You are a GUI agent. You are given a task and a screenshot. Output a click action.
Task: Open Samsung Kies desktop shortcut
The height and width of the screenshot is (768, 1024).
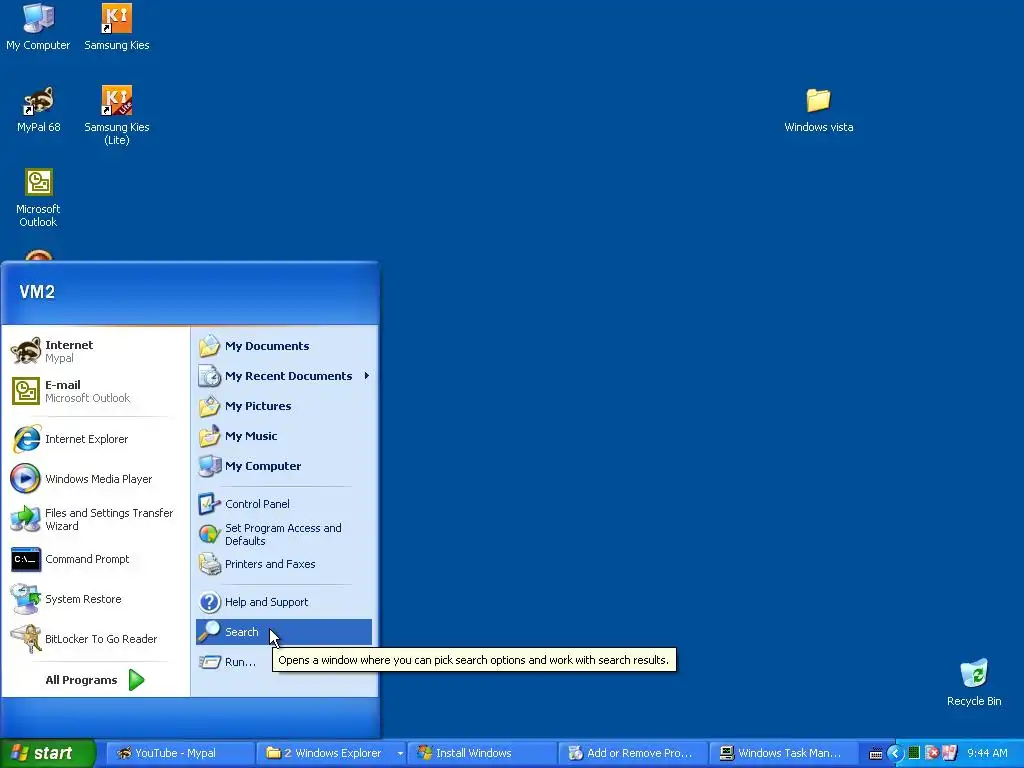(x=116, y=26)
